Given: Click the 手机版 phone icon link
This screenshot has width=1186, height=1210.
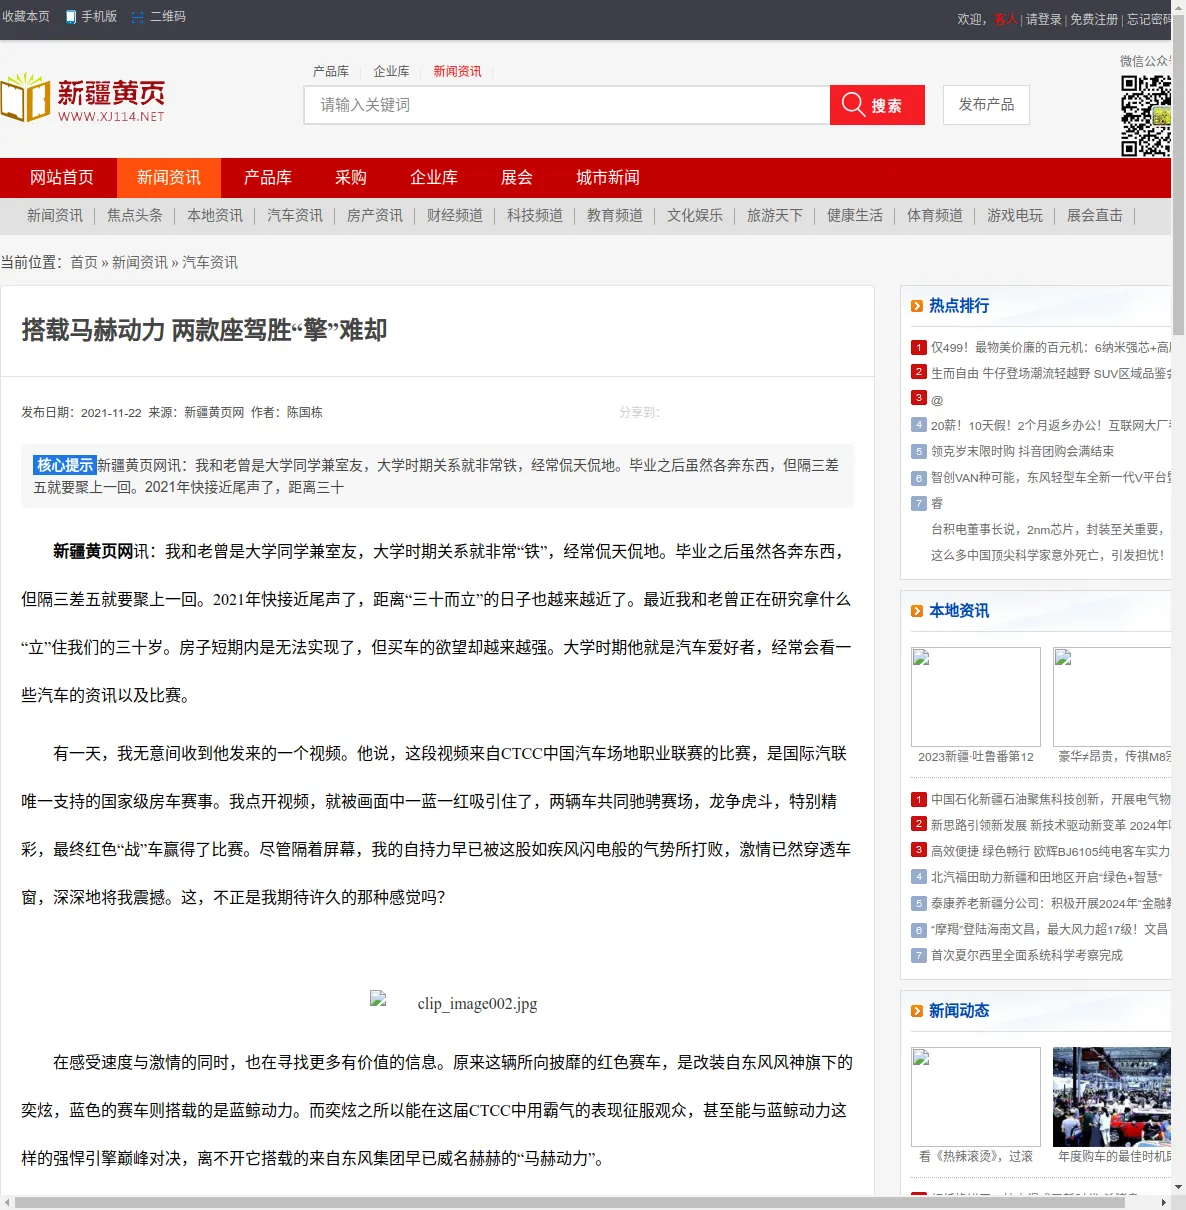Looking at the screenshot, I should pyautogui.click(x=91, y=17).
